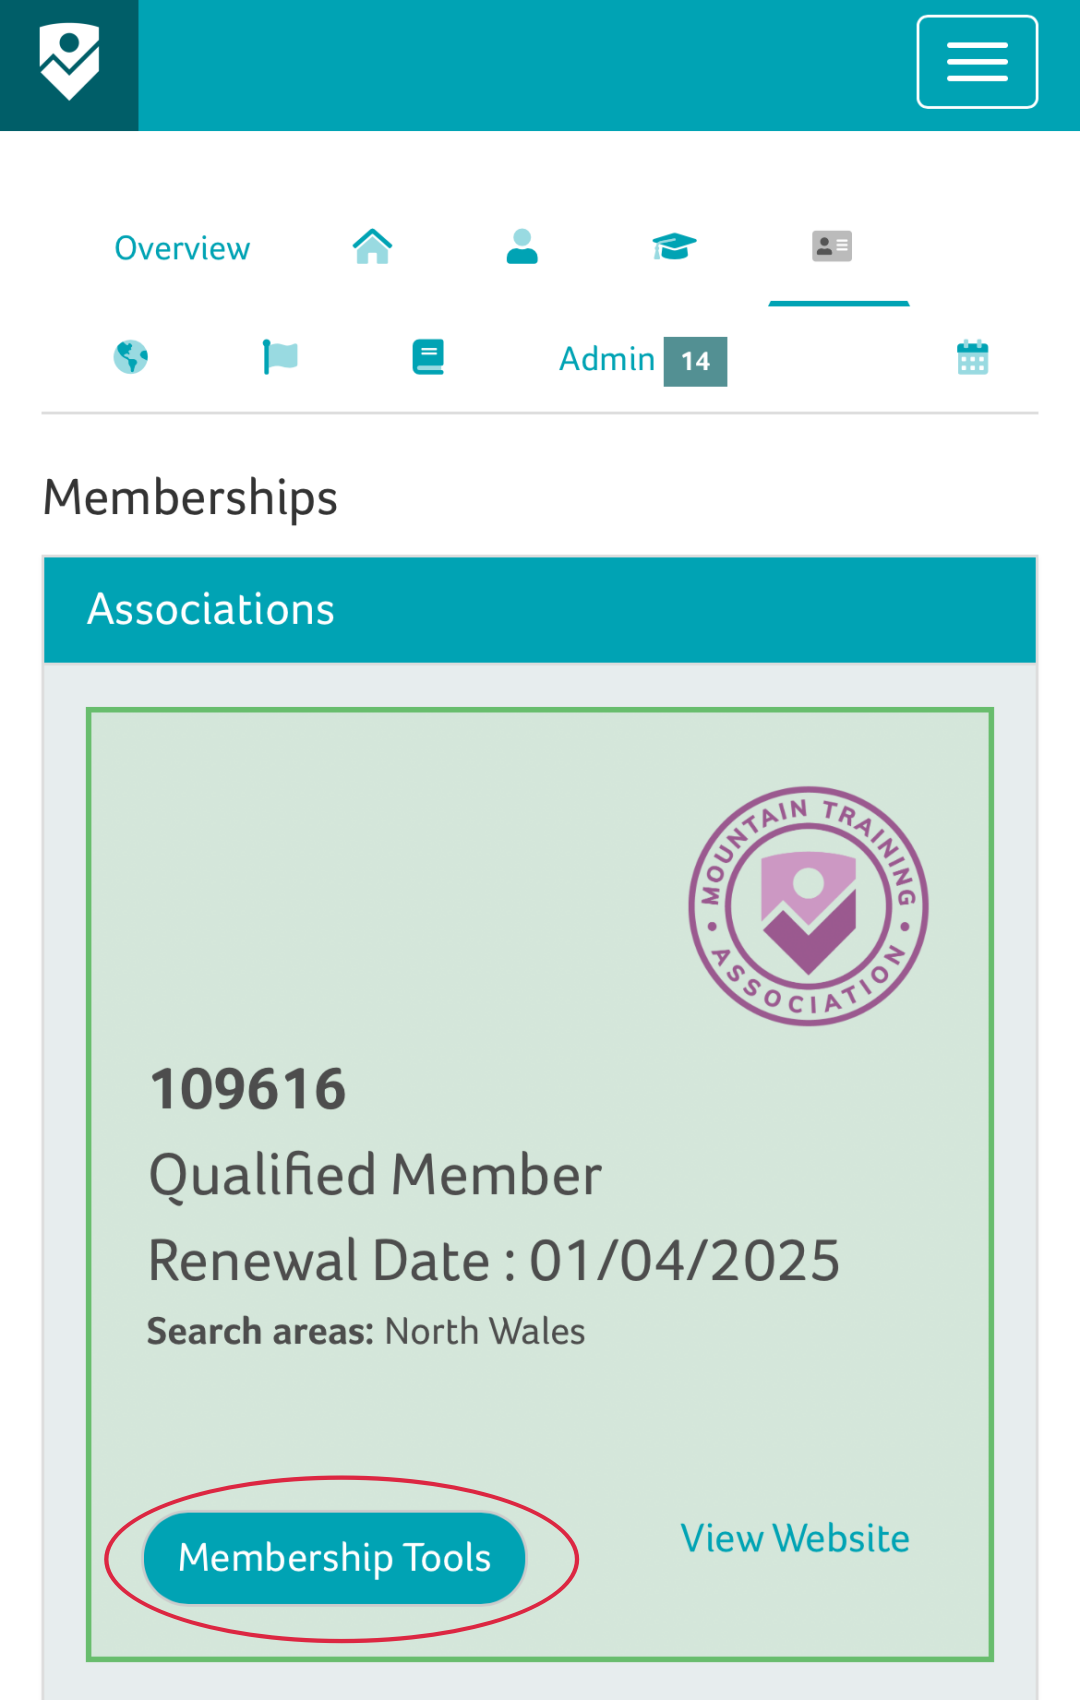Click the Memberships page heading
This screenshot has height=1700, width=1080.
[190, 498]
